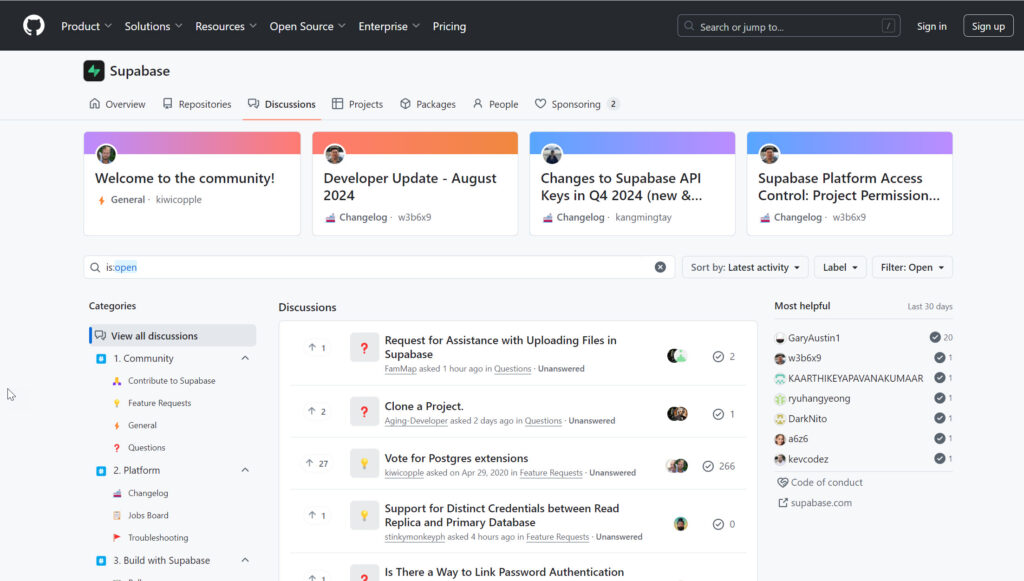Click the comment count on Request for Assistance
Image resolution: width=1024 pixels, height=581 pixels.
pos(724,357)
